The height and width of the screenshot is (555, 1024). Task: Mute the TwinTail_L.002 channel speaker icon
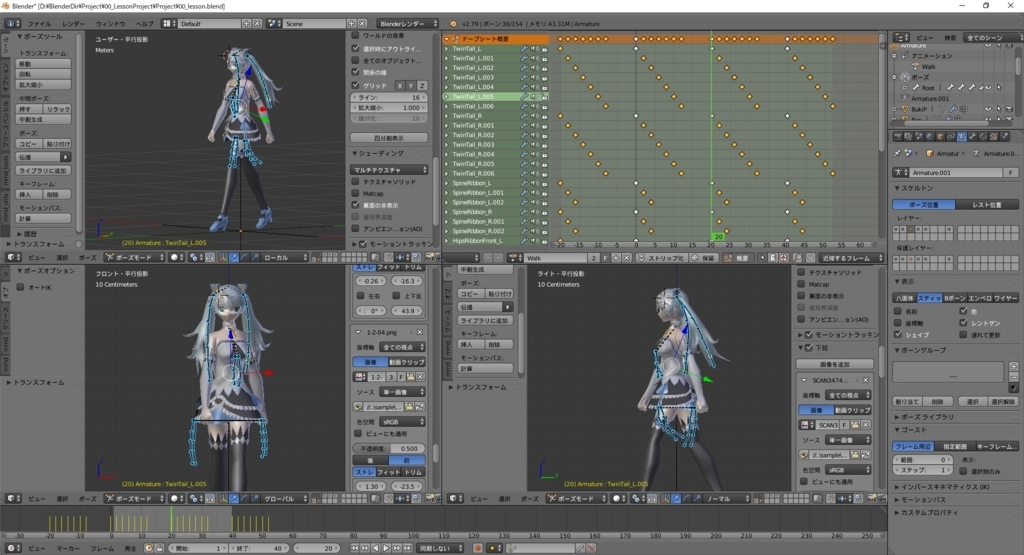click(x=534, y=68)
